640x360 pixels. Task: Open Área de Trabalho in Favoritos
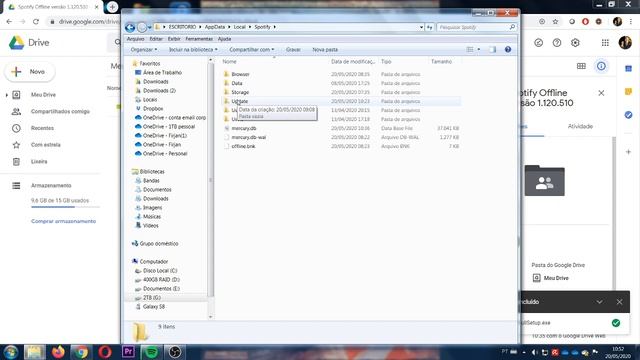coord(162,73)
